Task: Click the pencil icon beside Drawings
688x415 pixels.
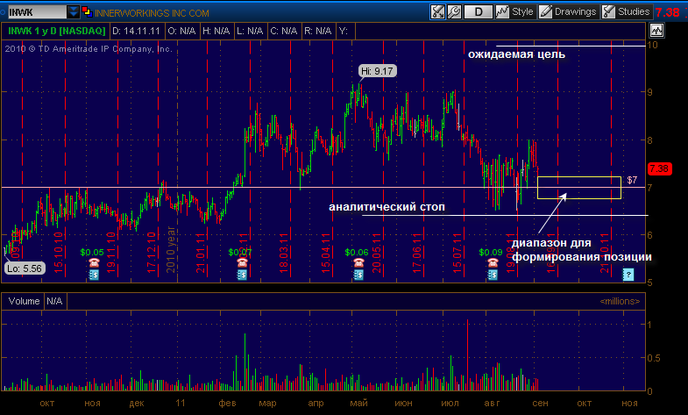Action: pyautogui.click(x=545, y=12)
